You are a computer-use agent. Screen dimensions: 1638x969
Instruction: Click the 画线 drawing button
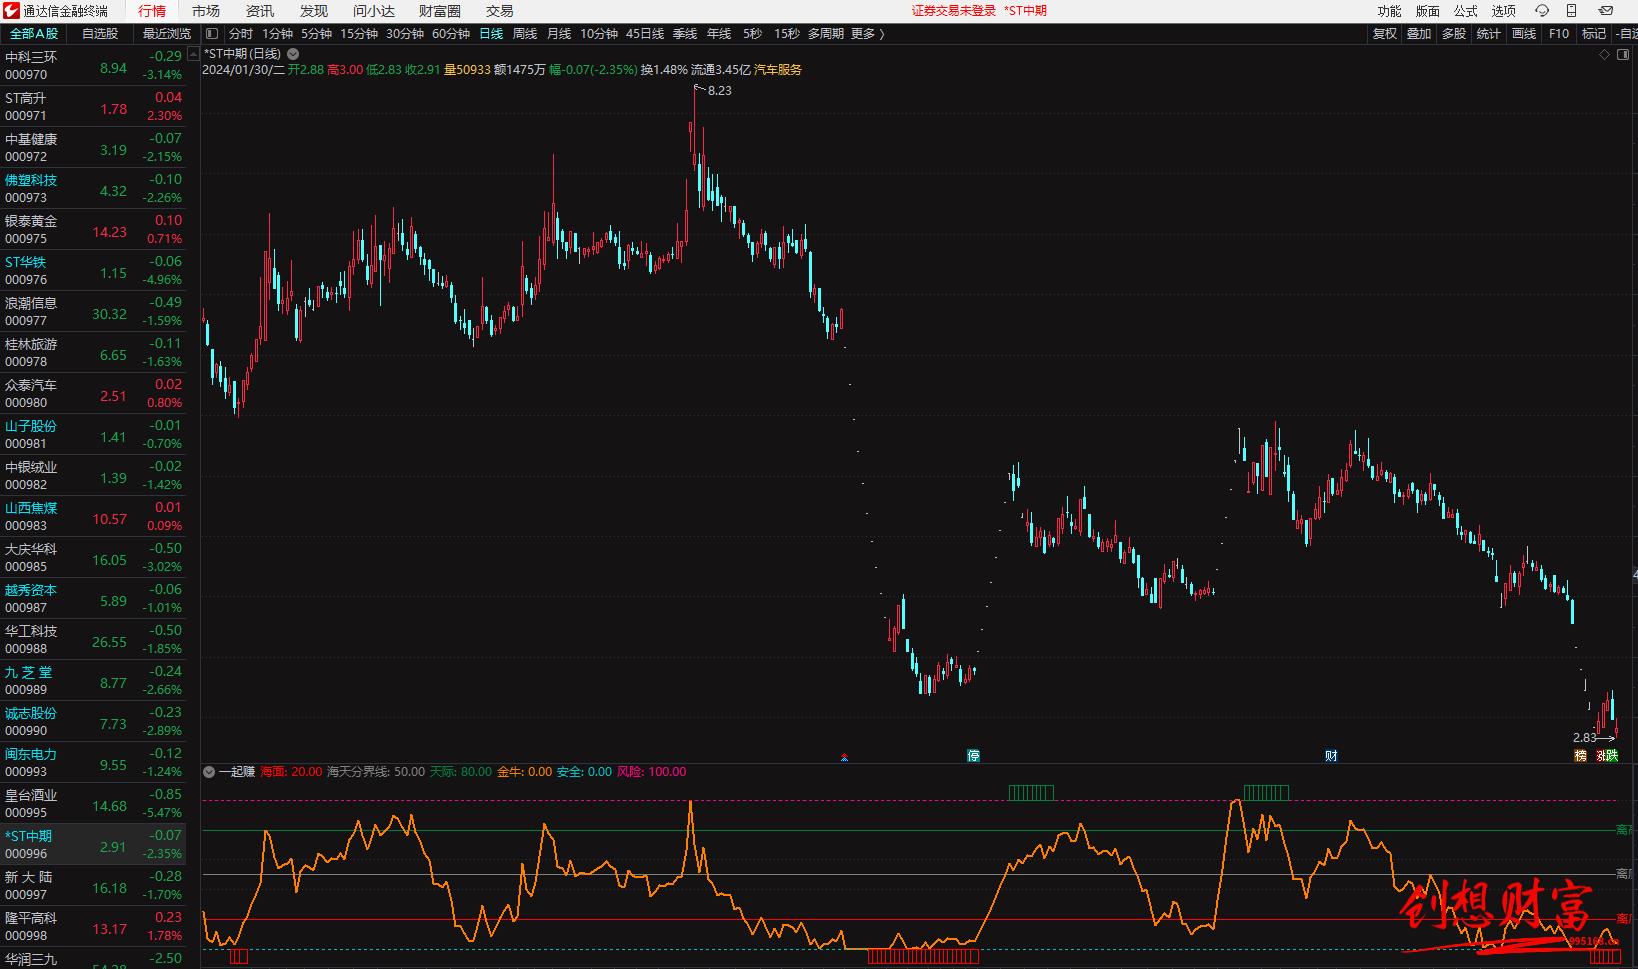pos(1524,34)
